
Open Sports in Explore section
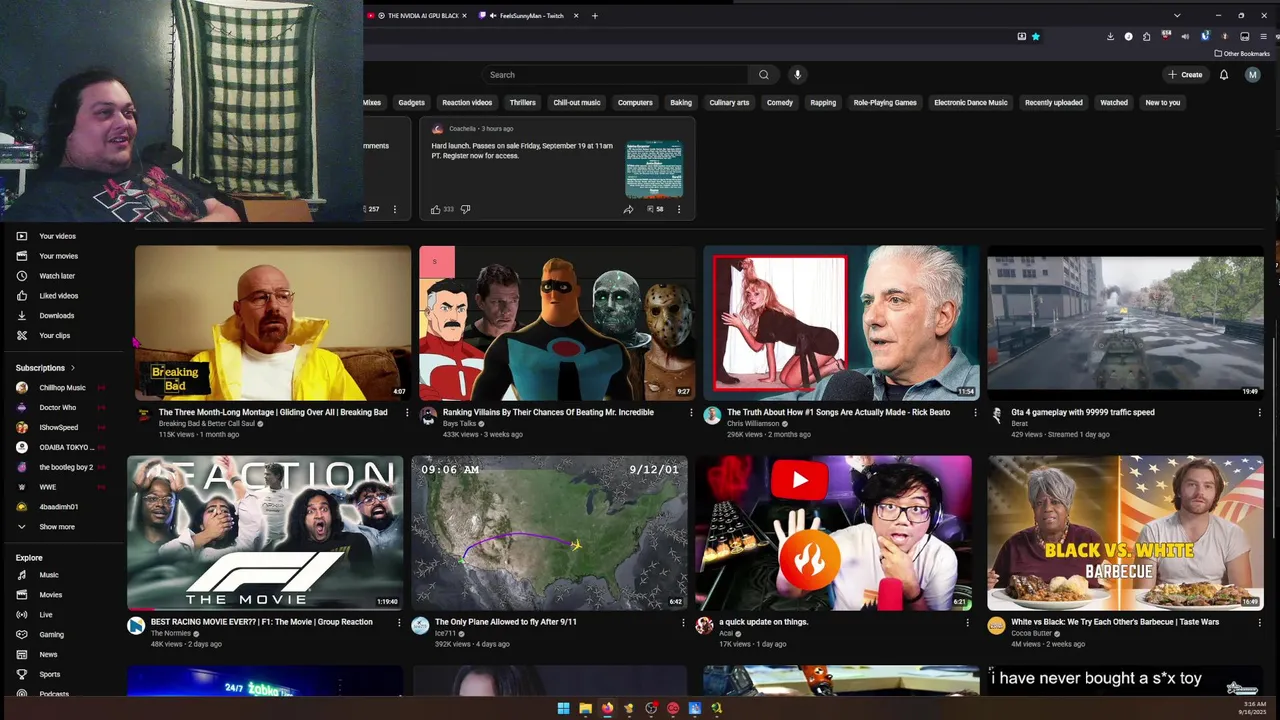(x=48, y=674)
